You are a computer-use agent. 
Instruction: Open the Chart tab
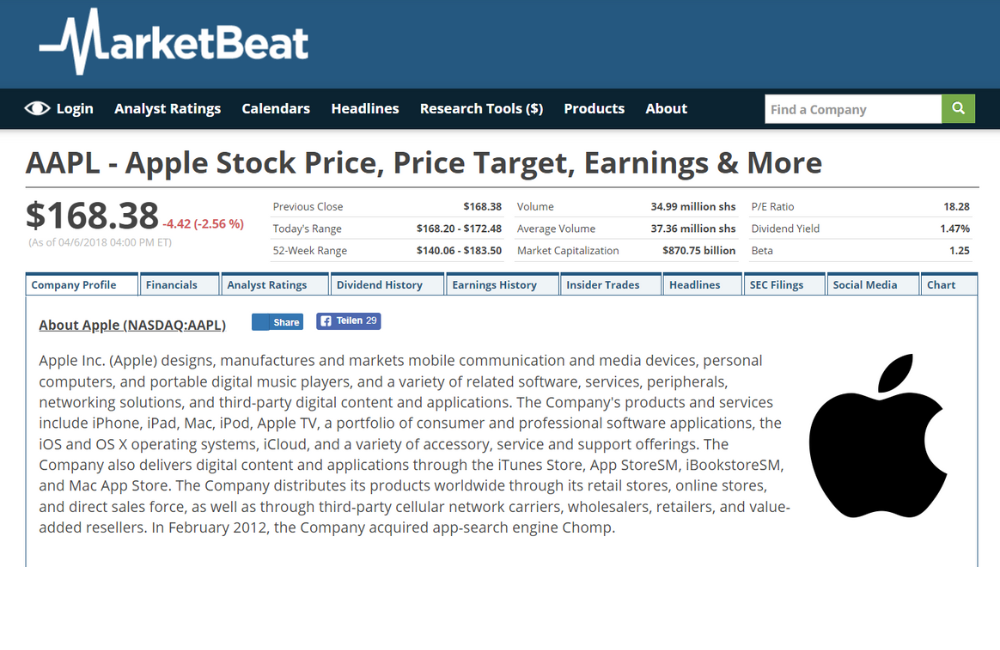pyautogui.click(x=941, y=285)
